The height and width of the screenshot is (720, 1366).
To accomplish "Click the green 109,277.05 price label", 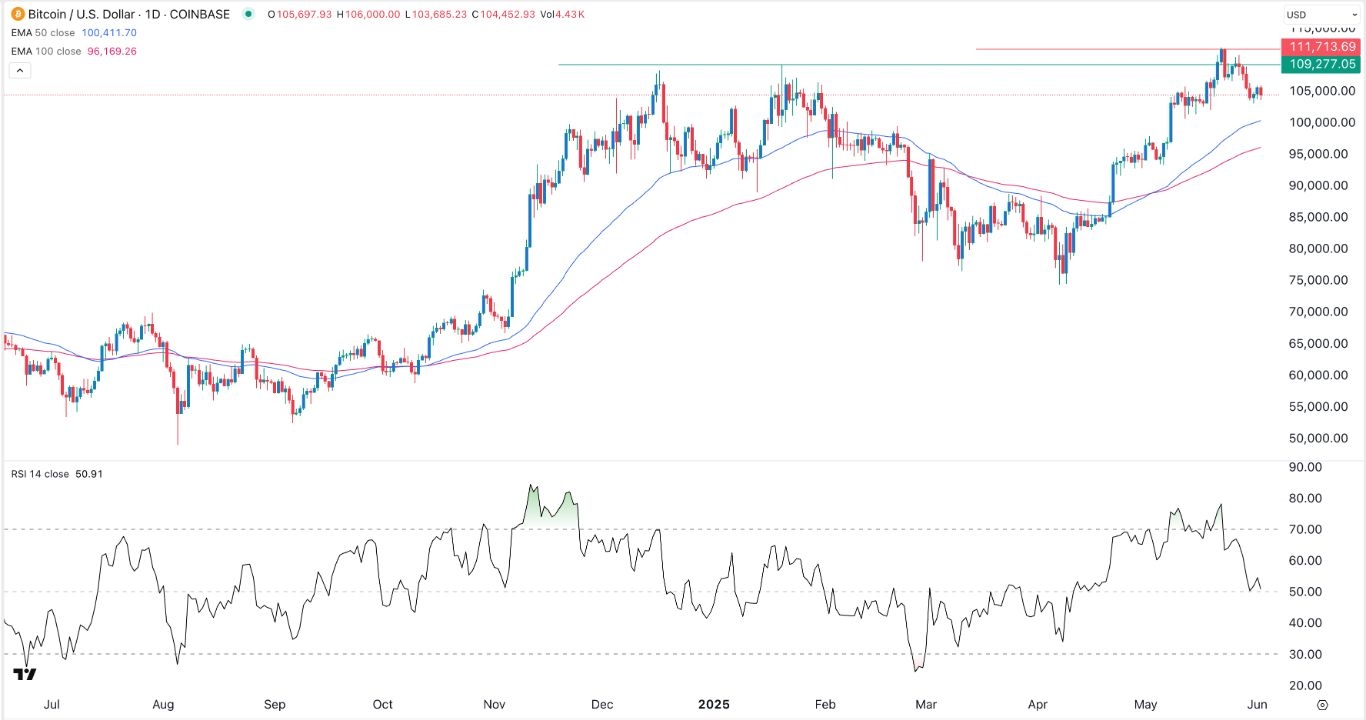I will coord(1322,63).
